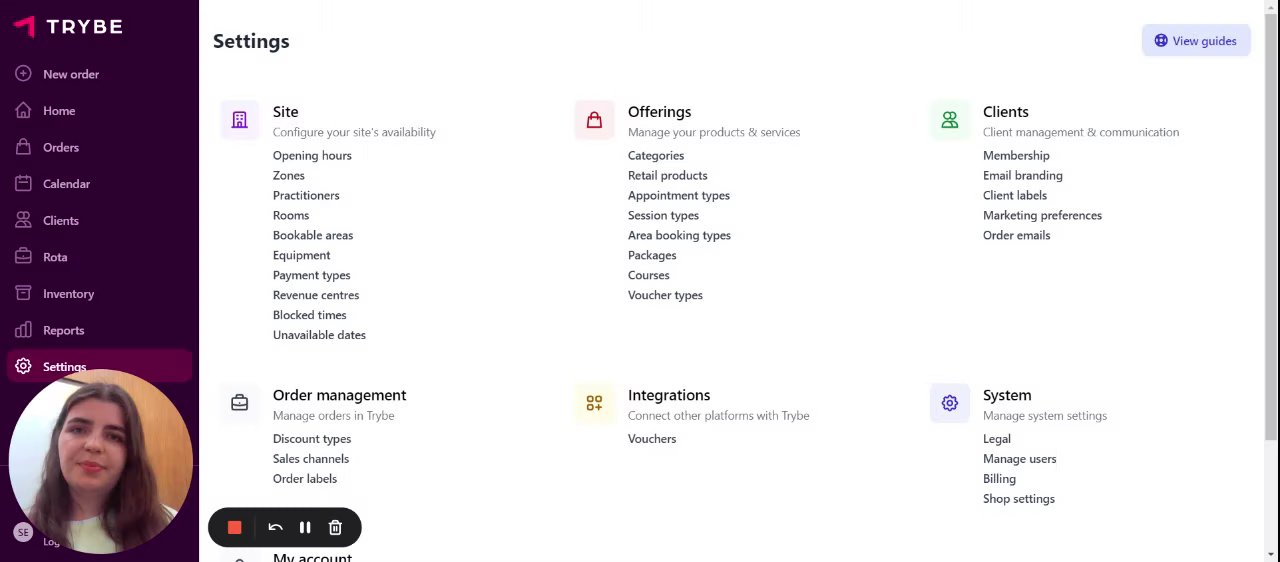Restart recording using the undo arrow

275,528
